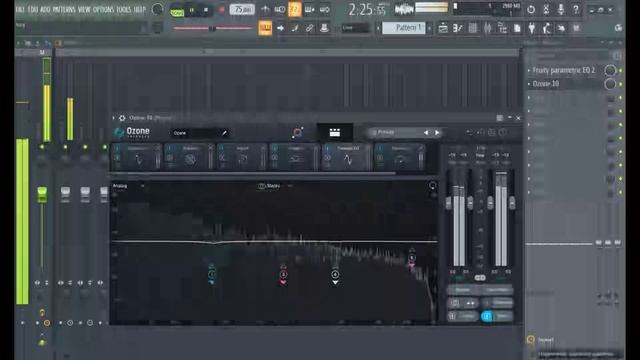Image resolution: width=640 pixels, height=360 pixels.
Task: Select the Dynamic EQ module
Action: click(347, 157)
